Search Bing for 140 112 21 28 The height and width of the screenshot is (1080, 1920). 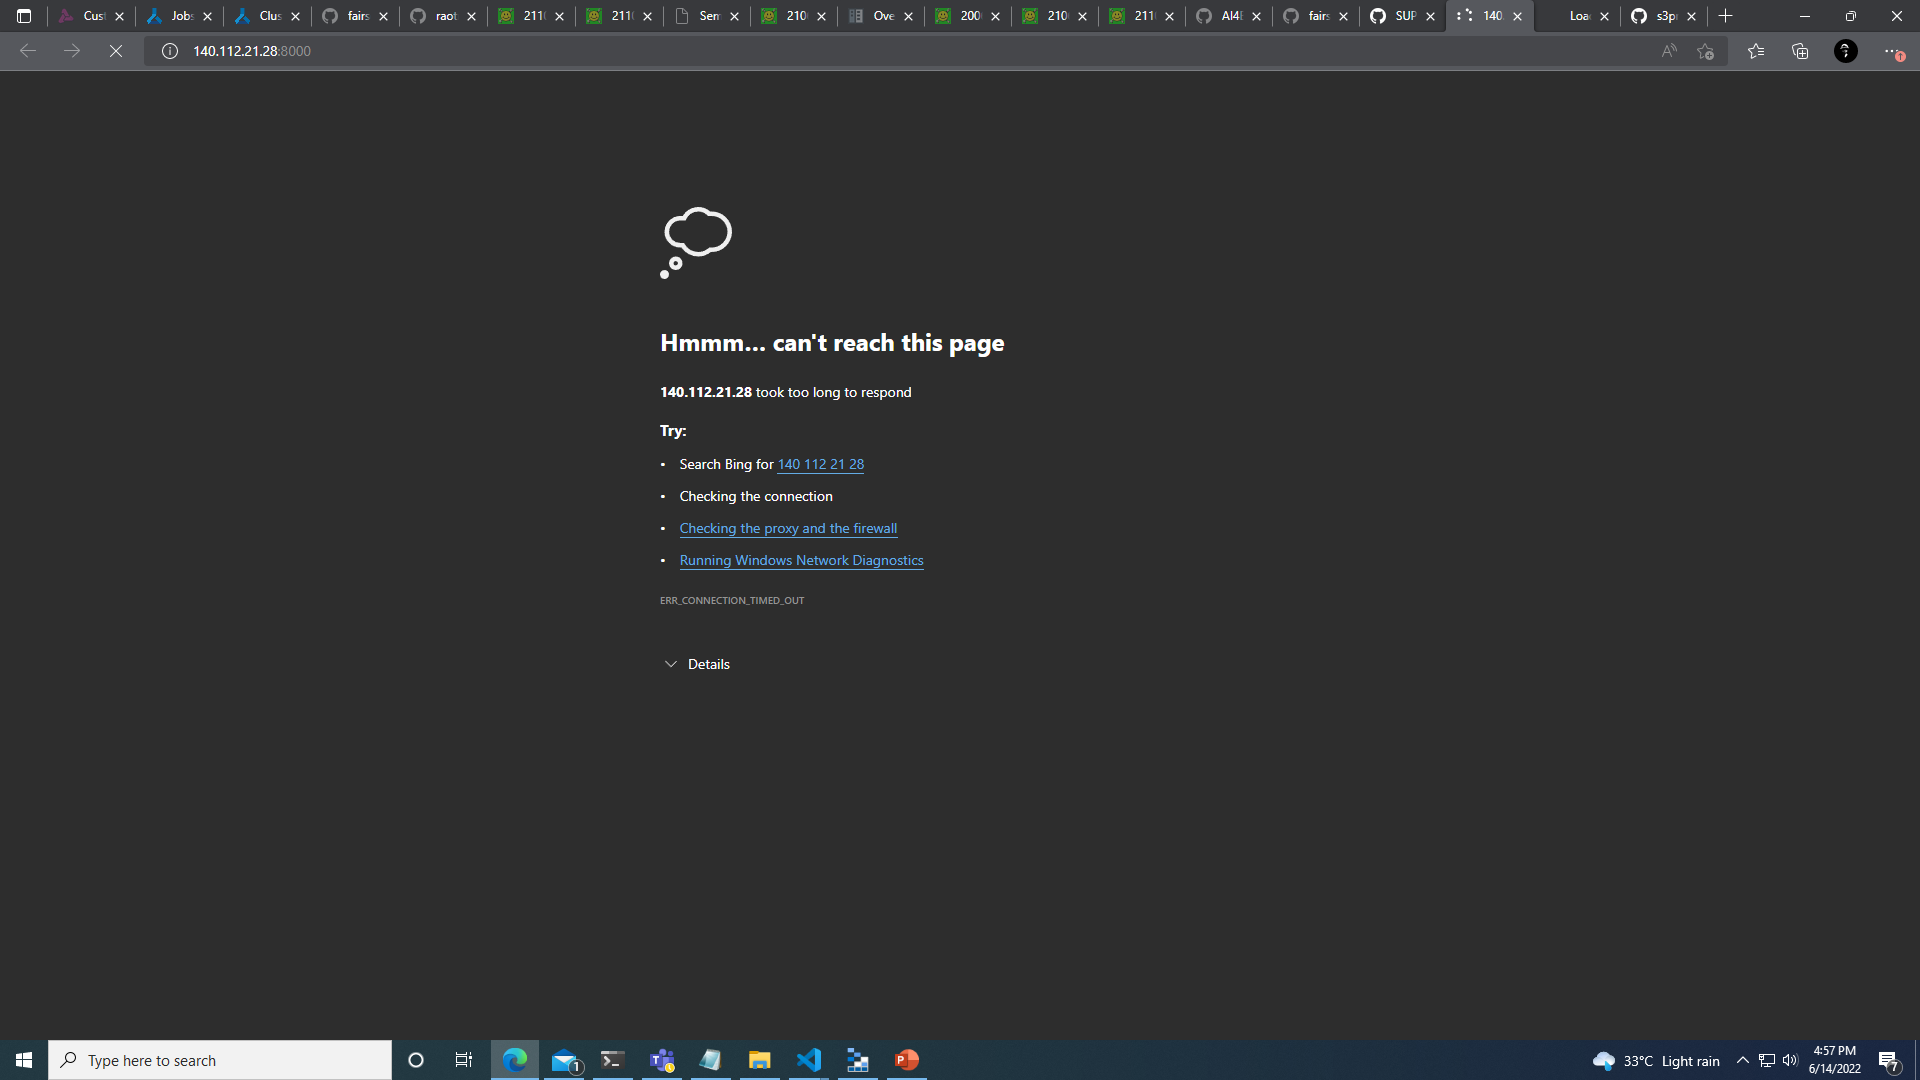coord(820,464)
